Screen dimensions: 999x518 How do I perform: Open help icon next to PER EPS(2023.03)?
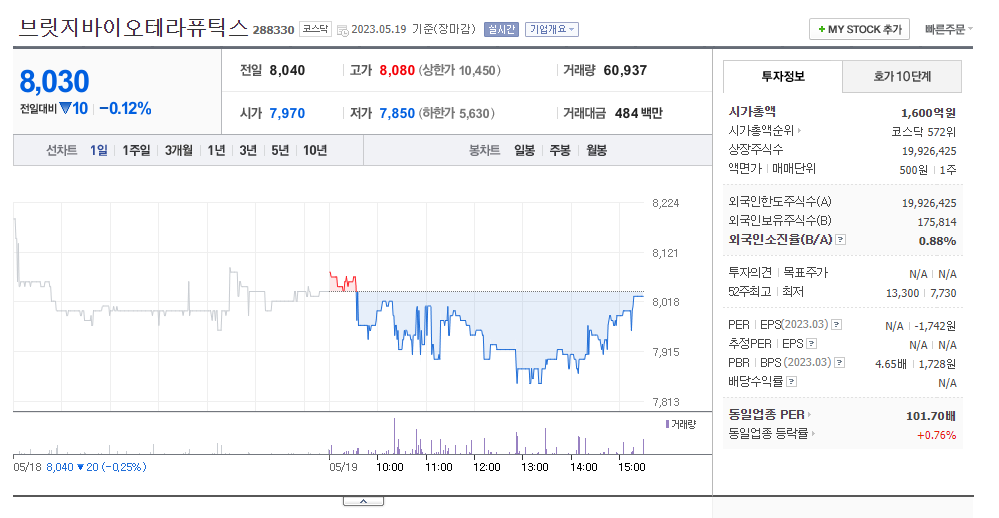pos(837,324)
